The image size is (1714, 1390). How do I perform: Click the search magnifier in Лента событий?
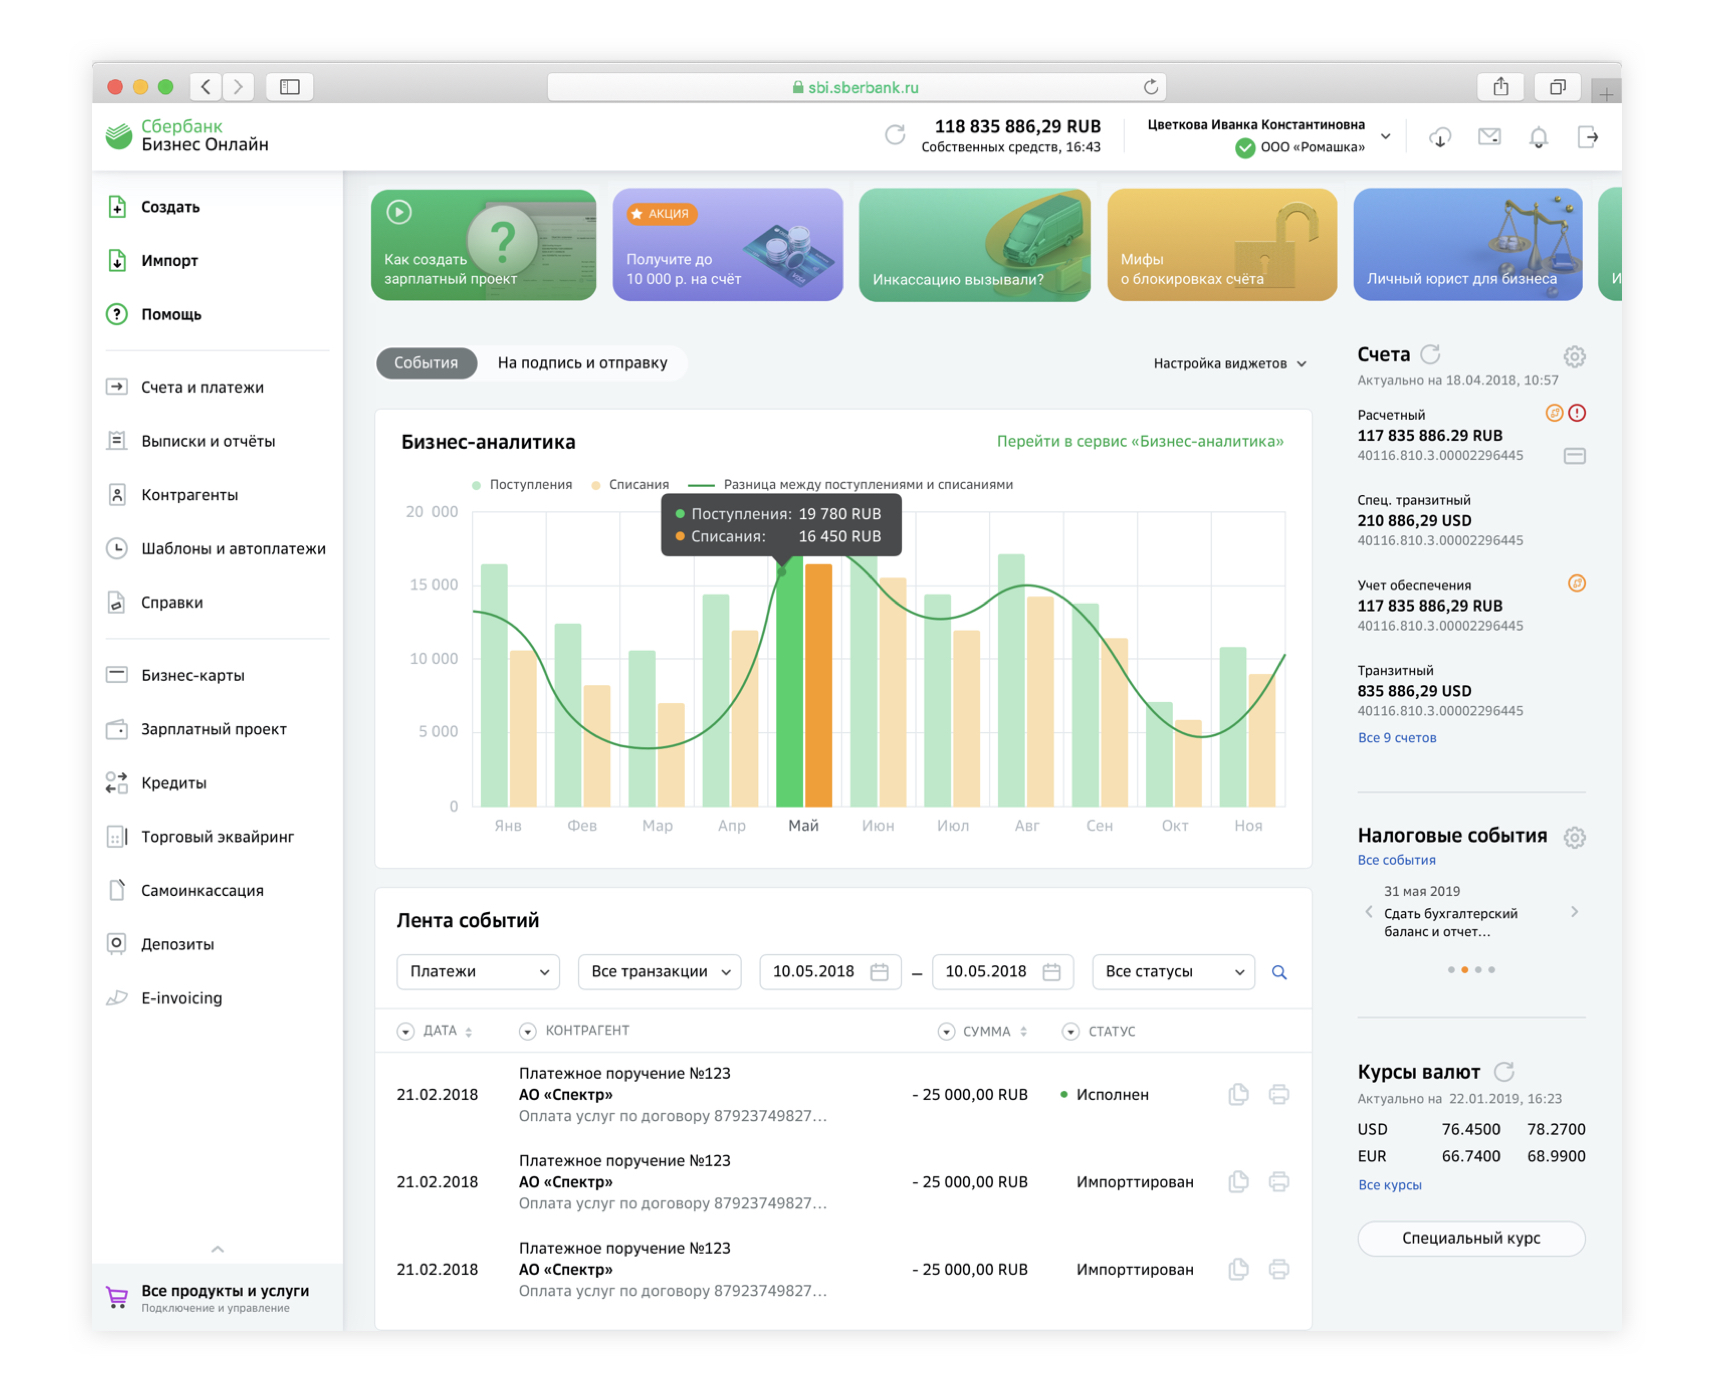1279,973
